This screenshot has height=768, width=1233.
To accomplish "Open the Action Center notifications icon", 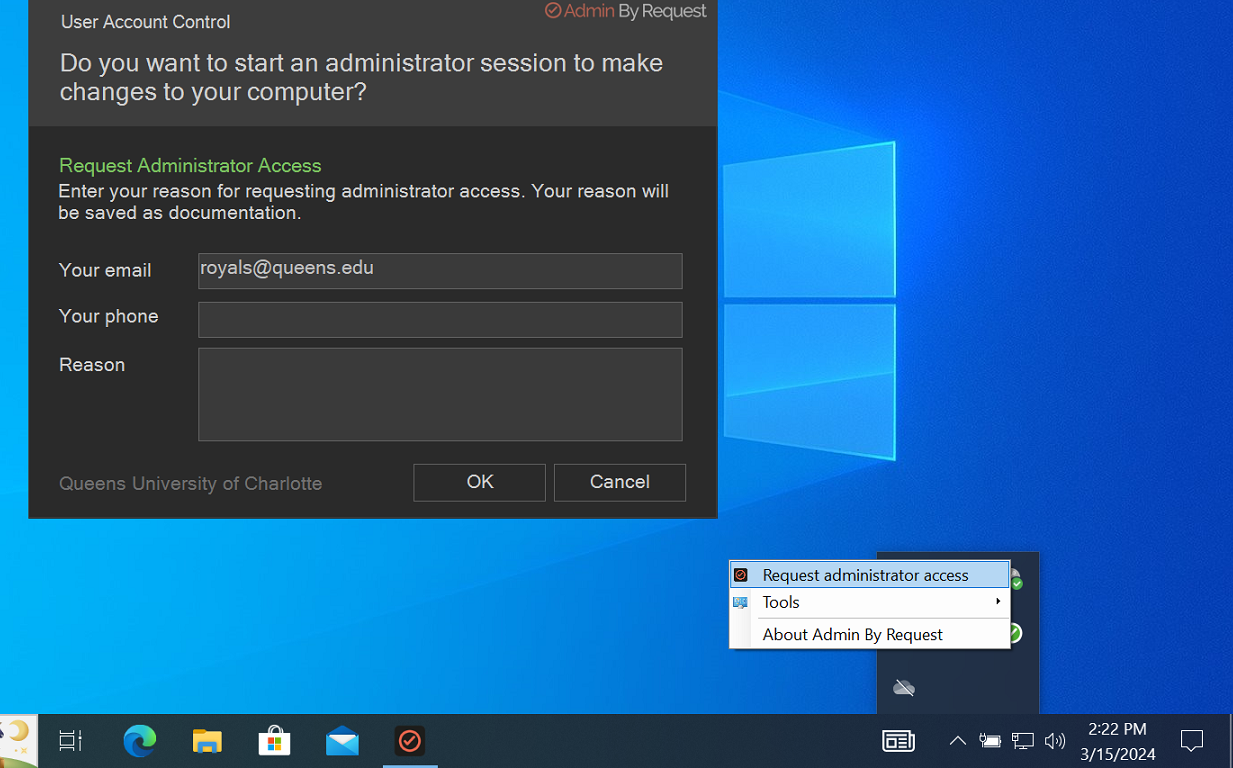I will click(x=1191, y=741).
